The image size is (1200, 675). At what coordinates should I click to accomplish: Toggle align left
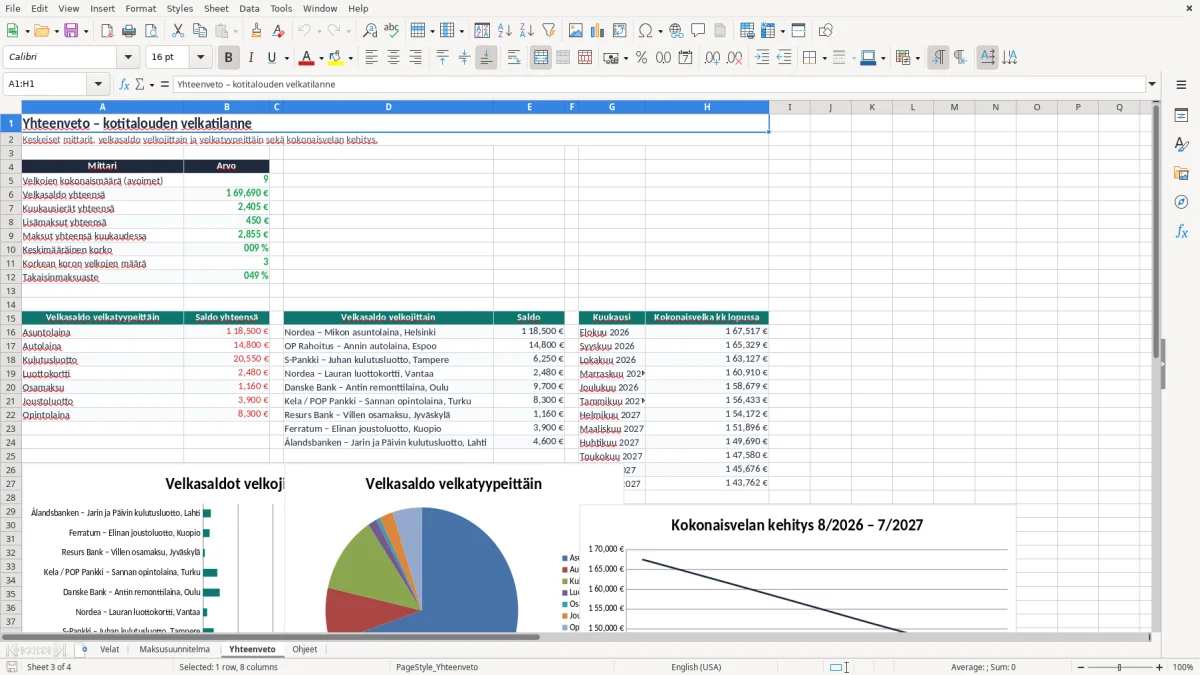tap(372, 58)
